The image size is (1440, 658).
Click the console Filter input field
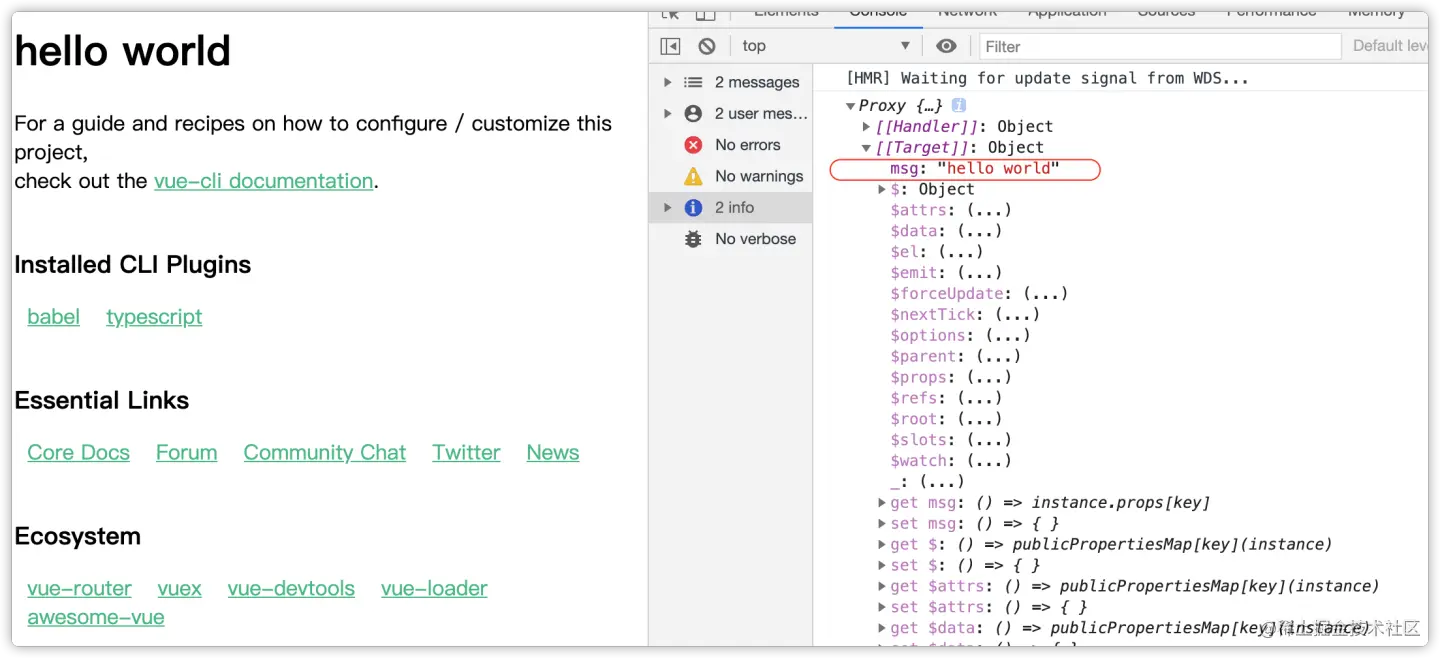click(x=1159, y=46)
